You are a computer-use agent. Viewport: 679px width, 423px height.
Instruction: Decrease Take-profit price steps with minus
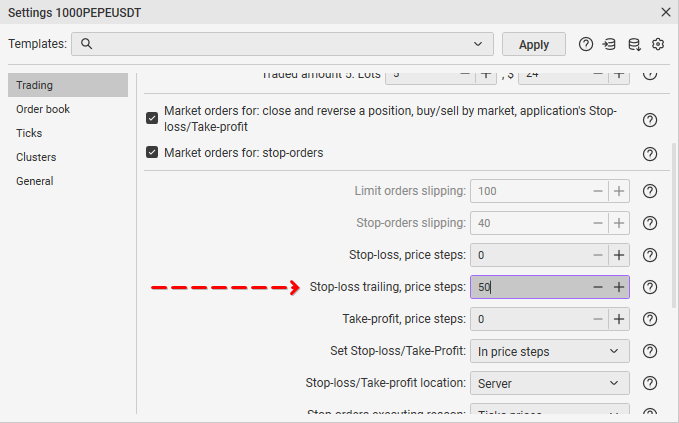[x=598, y=319]
